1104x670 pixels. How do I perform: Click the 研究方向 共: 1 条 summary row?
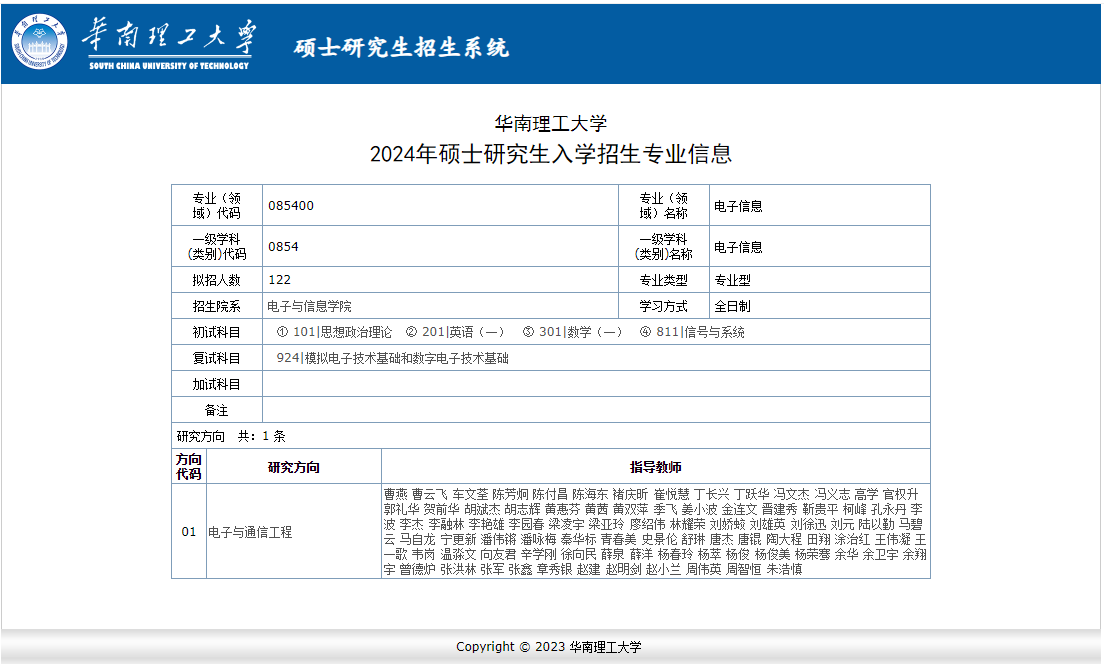551,436
